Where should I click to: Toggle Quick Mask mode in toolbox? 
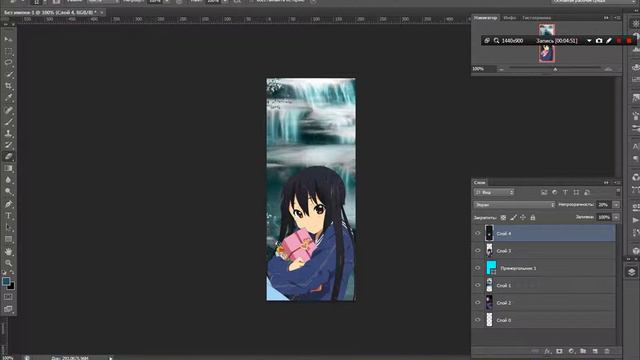coord(8,297)
